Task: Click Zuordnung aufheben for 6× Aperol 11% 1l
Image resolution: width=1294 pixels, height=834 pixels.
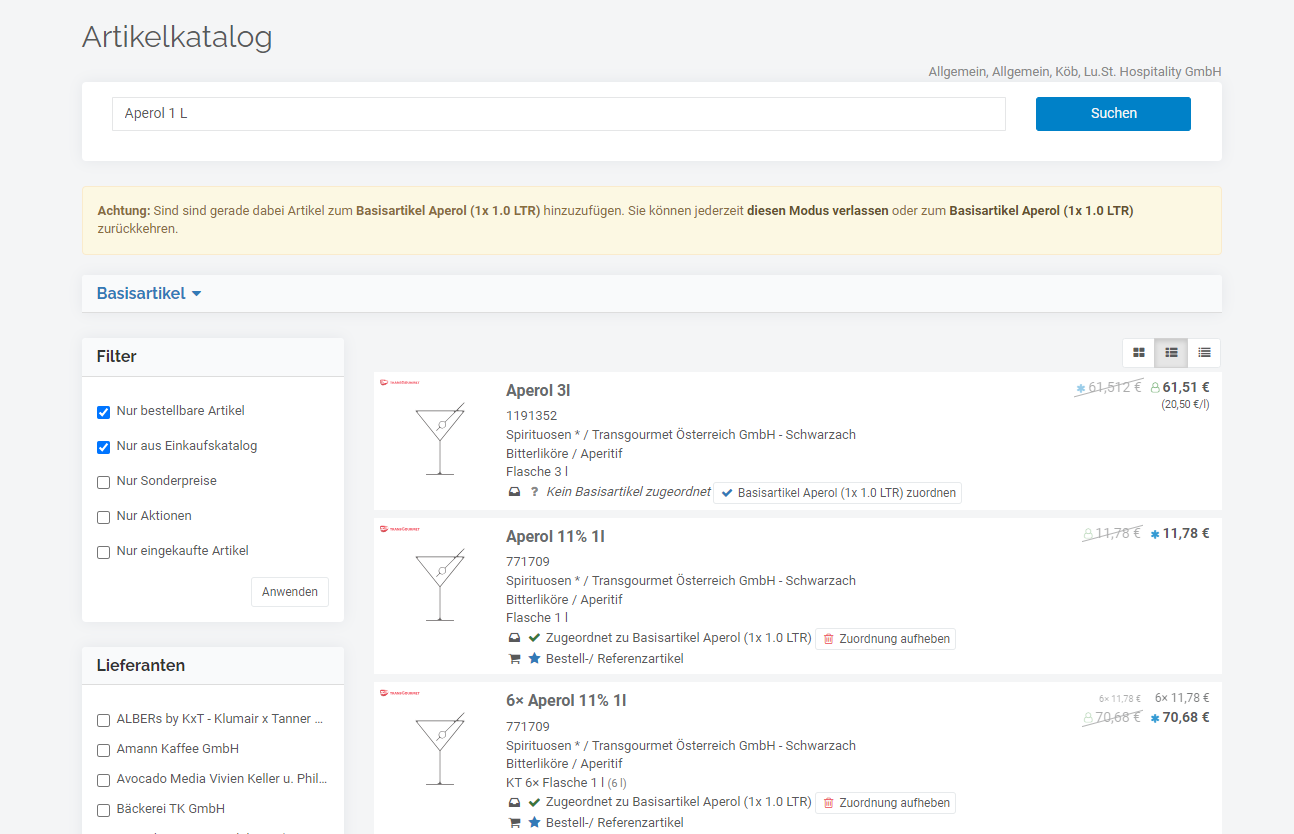Action: pyautogui.click(x=885, y=803)
